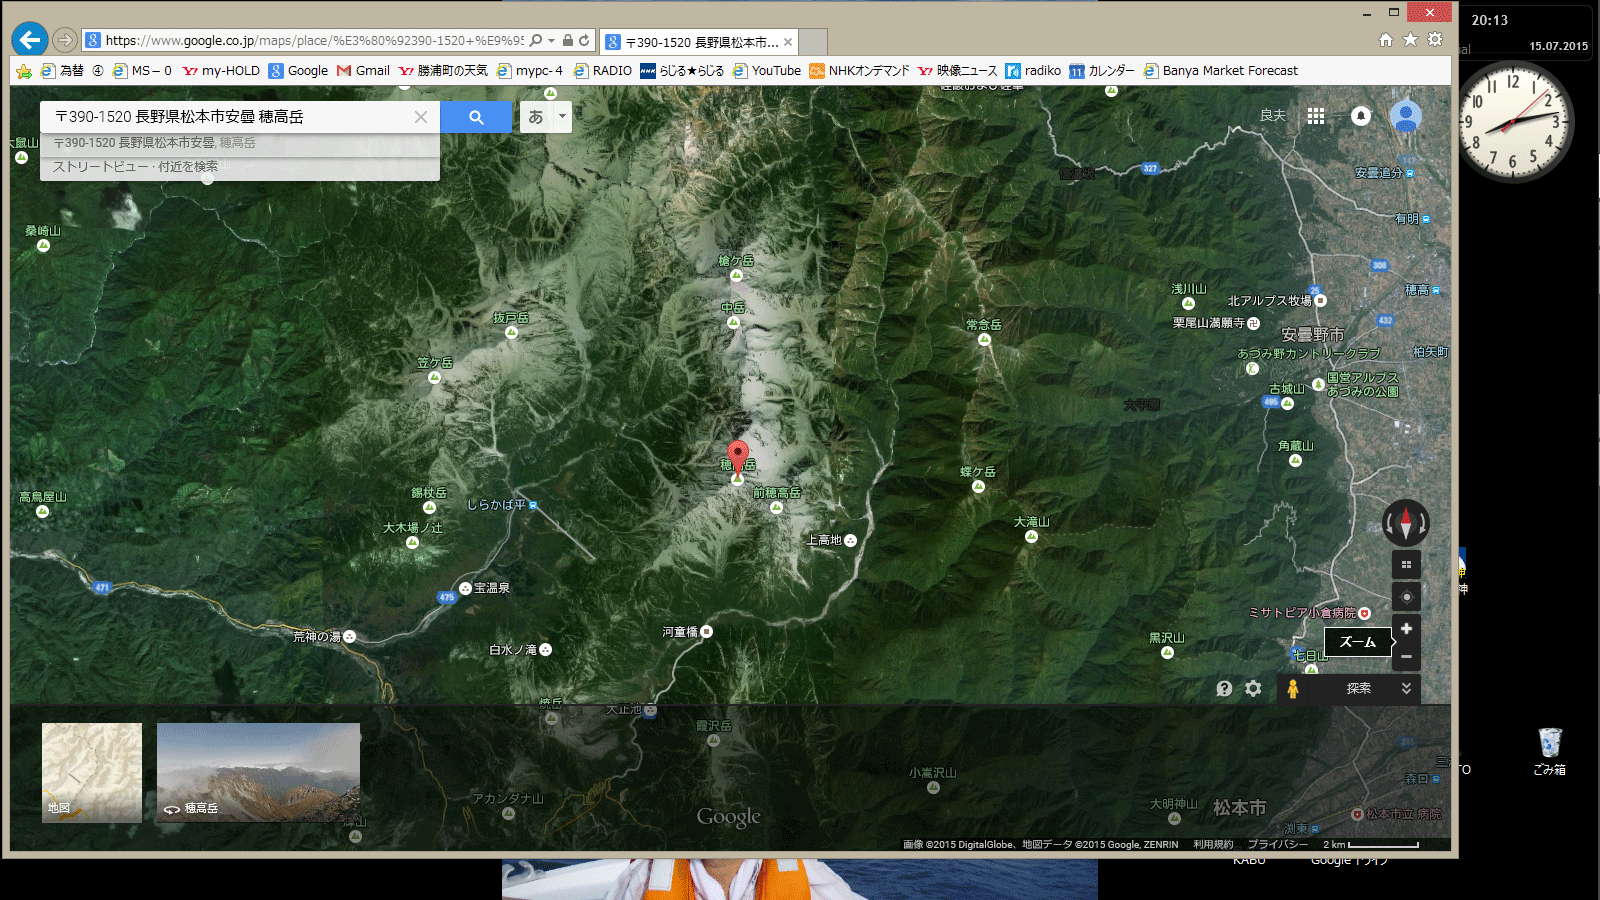Open the らじる★らじる NHK bookmark

(x=682, y=71)
